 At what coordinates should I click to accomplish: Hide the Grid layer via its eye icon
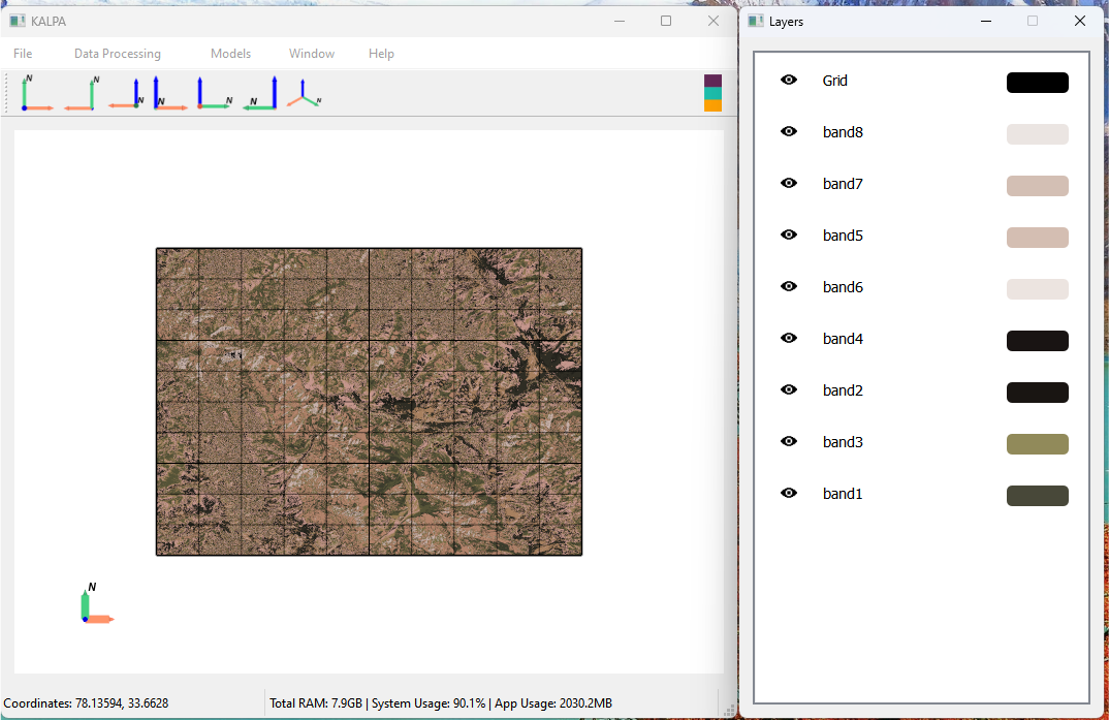click(789, 80)
